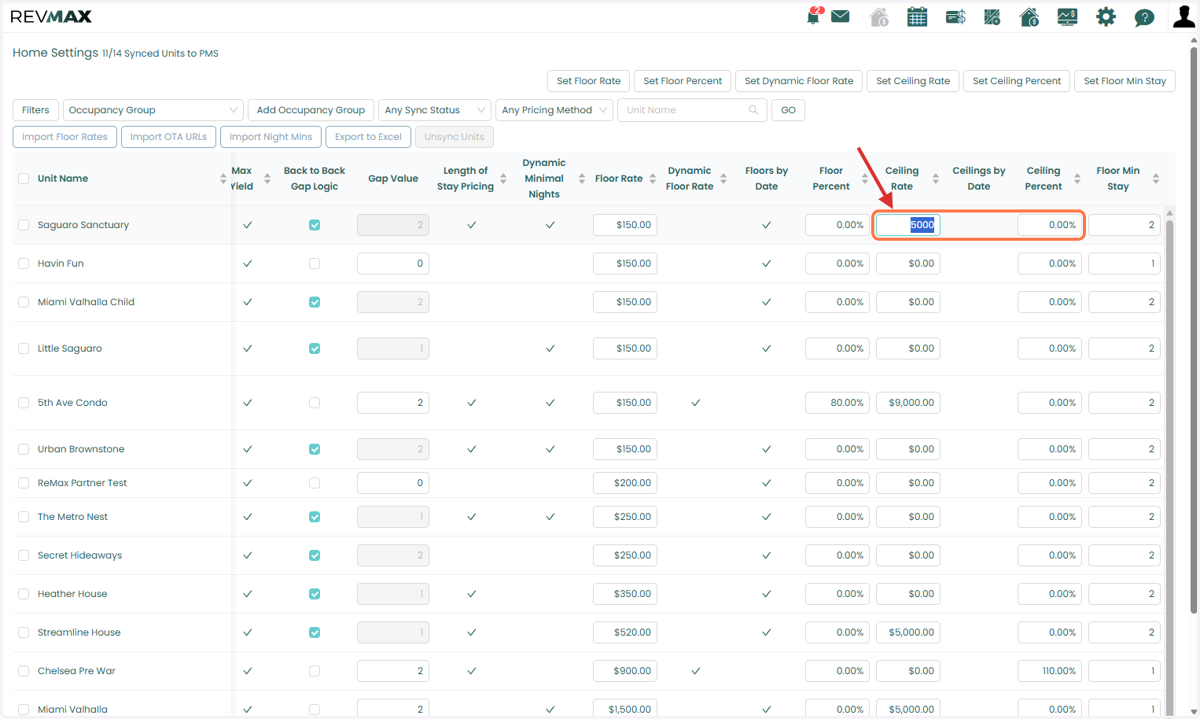Open the Any Pricing Method dropdown
1200x719 pixels.
click(x=554, y=110)
